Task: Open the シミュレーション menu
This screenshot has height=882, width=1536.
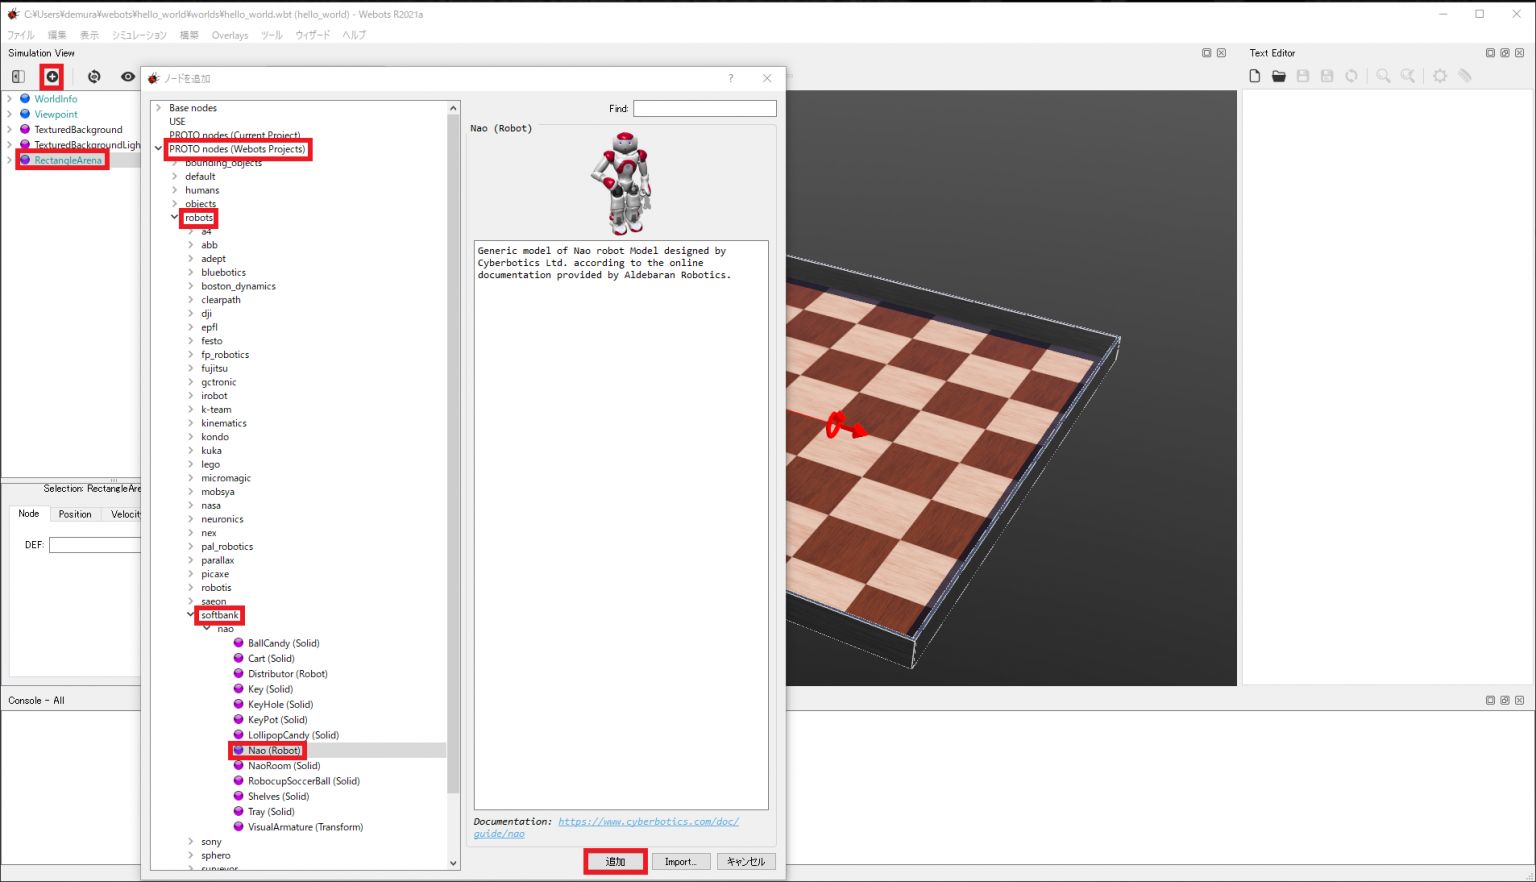Action: 139,34
